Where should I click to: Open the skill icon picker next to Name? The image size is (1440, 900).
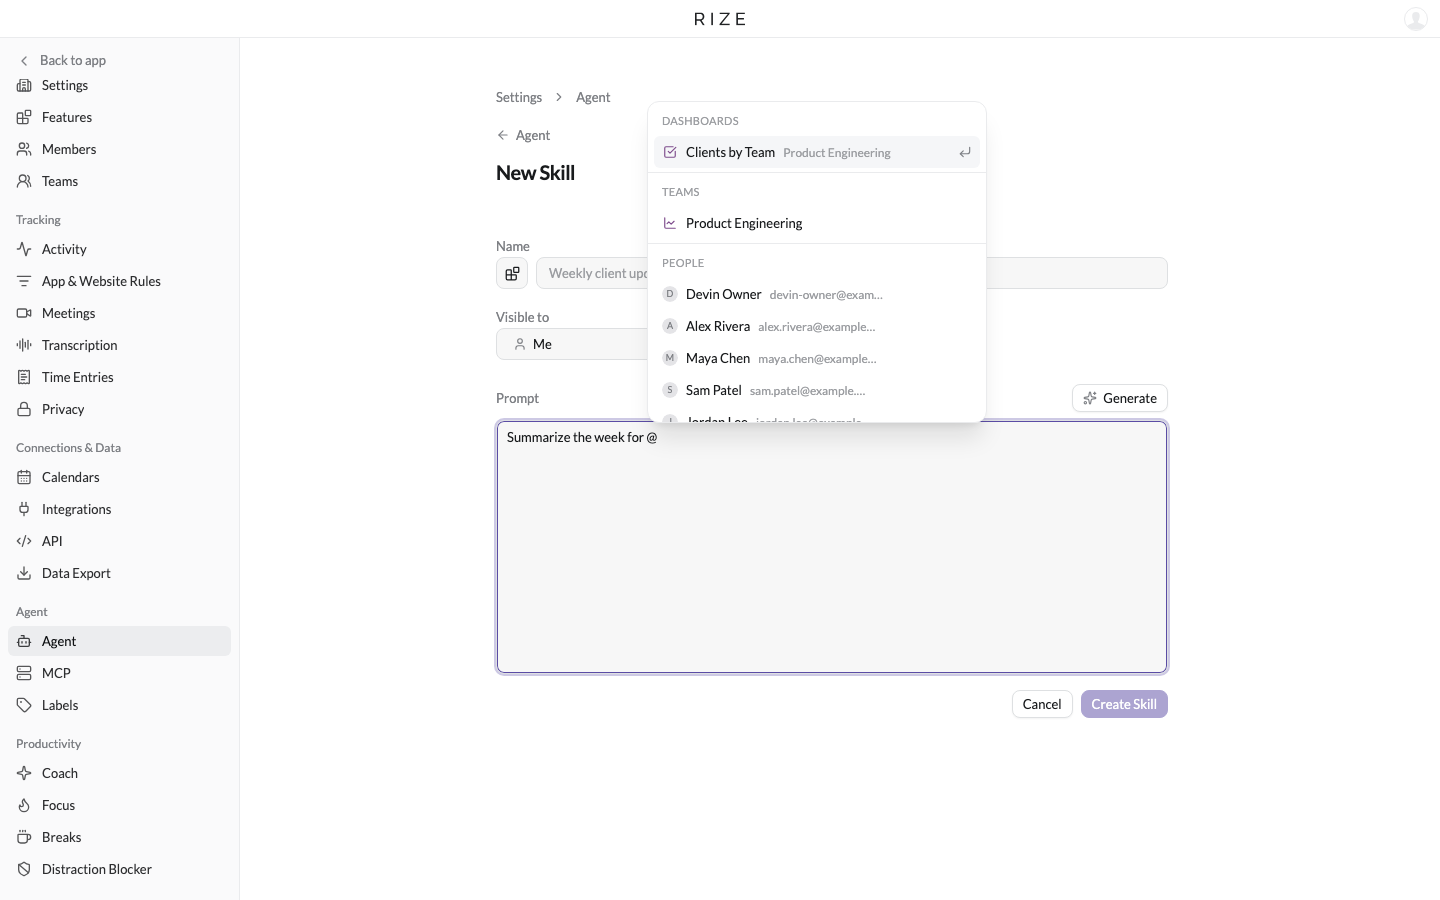[x=512, y=273]
